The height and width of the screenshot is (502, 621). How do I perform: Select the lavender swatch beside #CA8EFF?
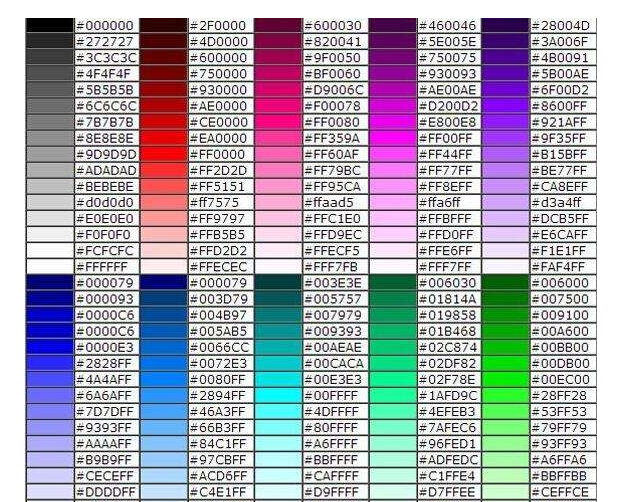505,186
